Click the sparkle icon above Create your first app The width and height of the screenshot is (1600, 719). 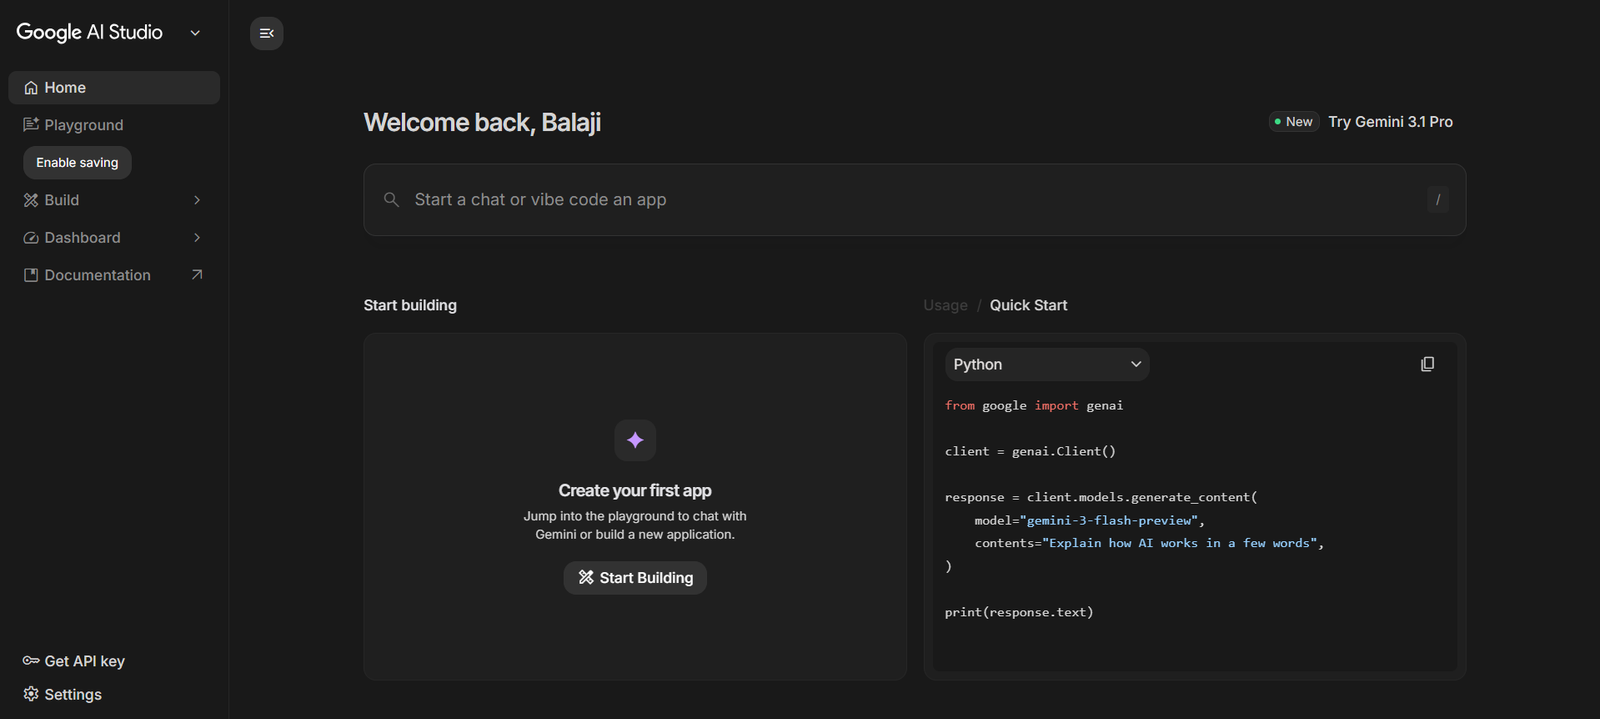635,440
